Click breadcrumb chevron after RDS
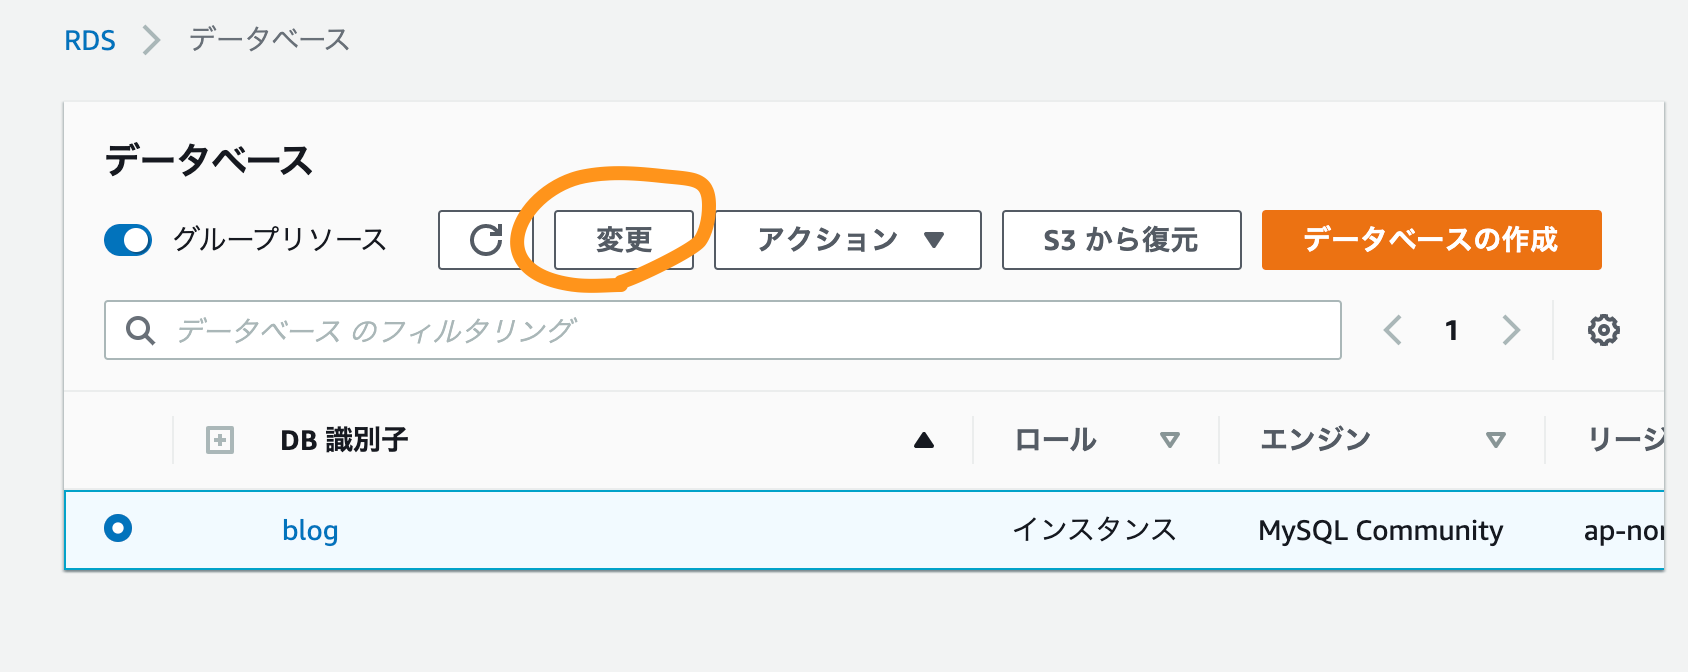This screenshot has height=672, width=1688. click(x=152, y=40)
